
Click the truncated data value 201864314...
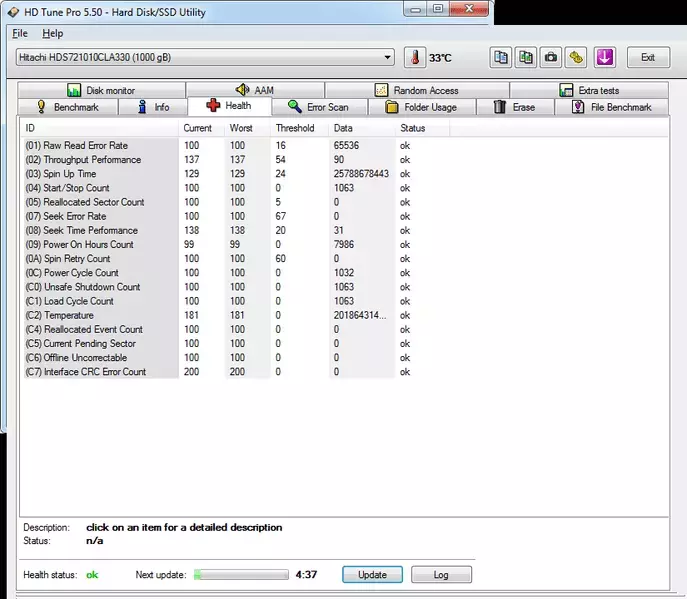point(360,315)
